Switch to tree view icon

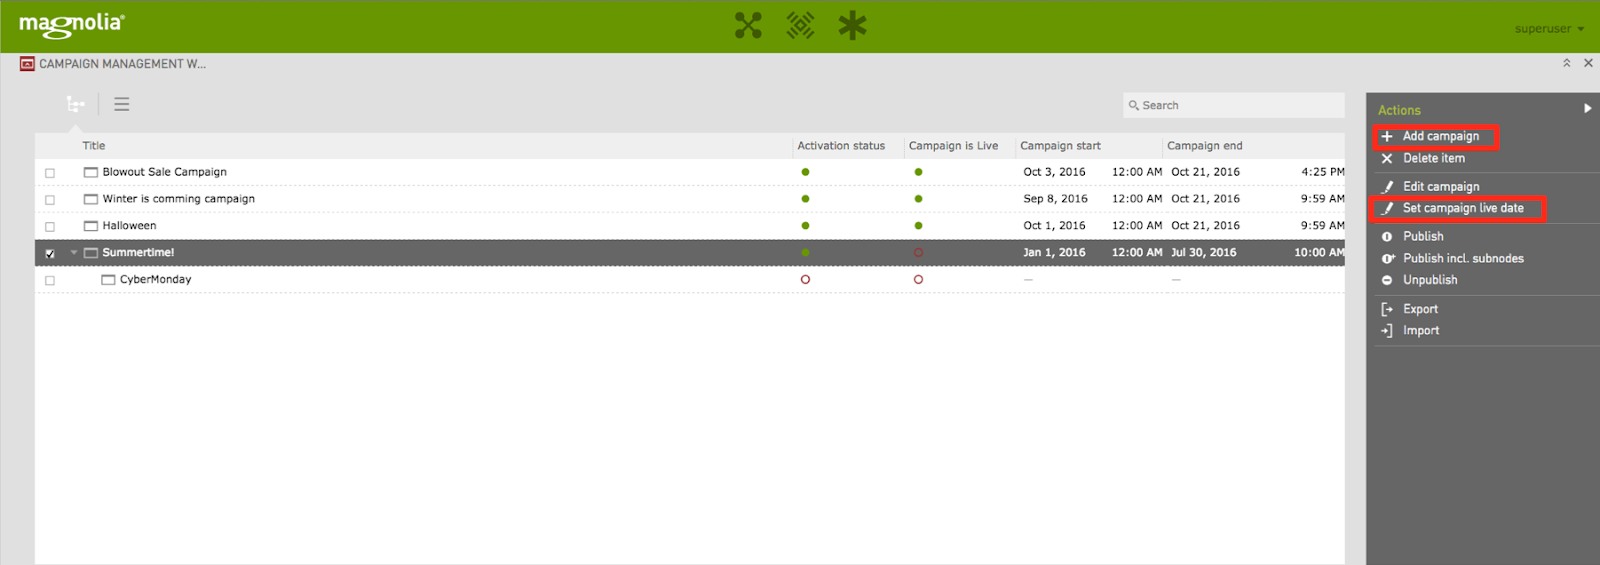click(75, 104)
